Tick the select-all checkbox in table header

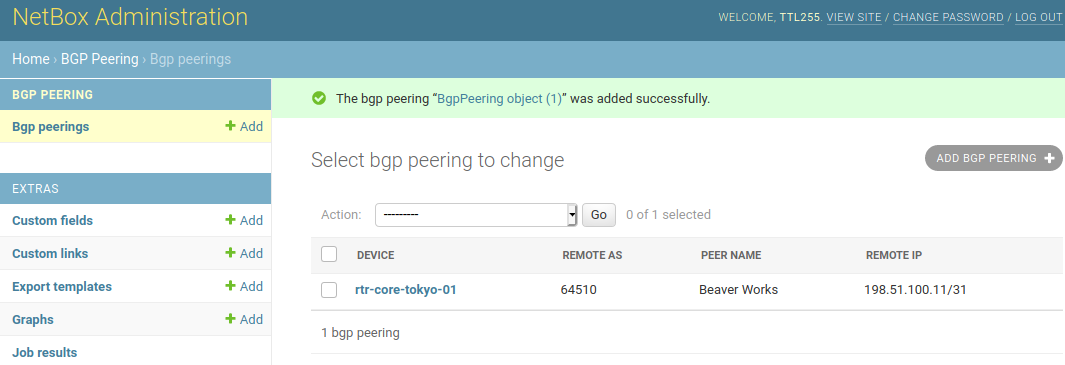click(x=329, y=254)
